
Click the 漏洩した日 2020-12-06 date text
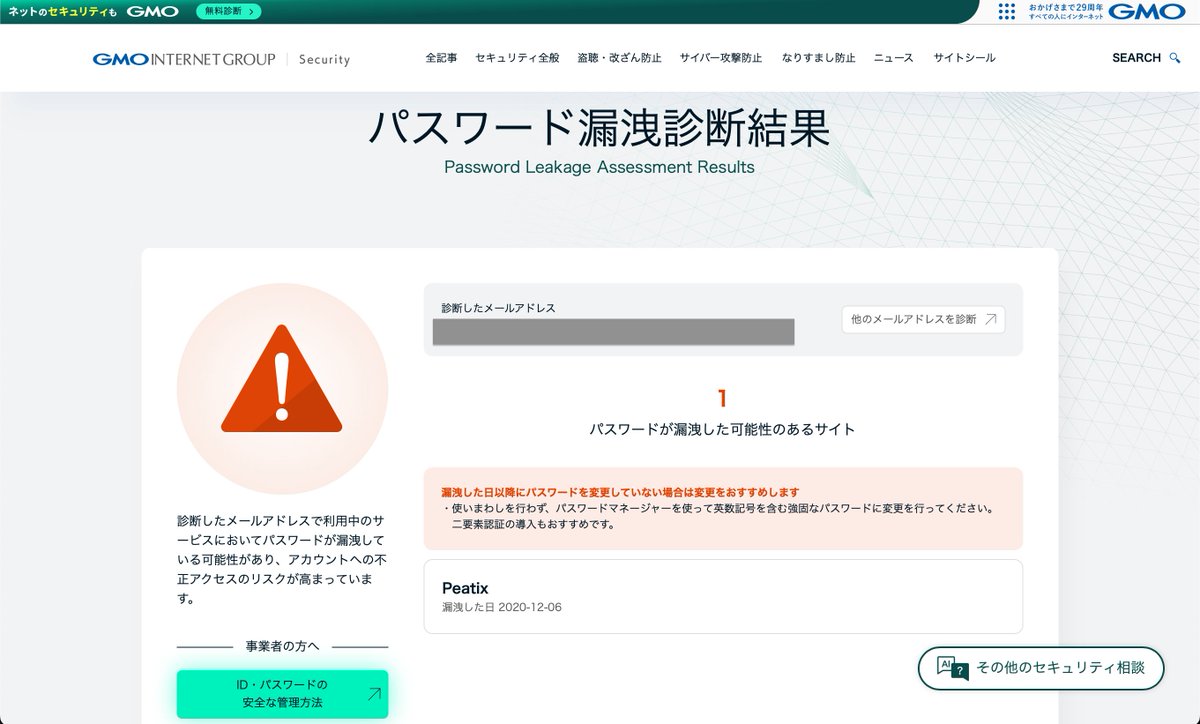tap(502, 607)
